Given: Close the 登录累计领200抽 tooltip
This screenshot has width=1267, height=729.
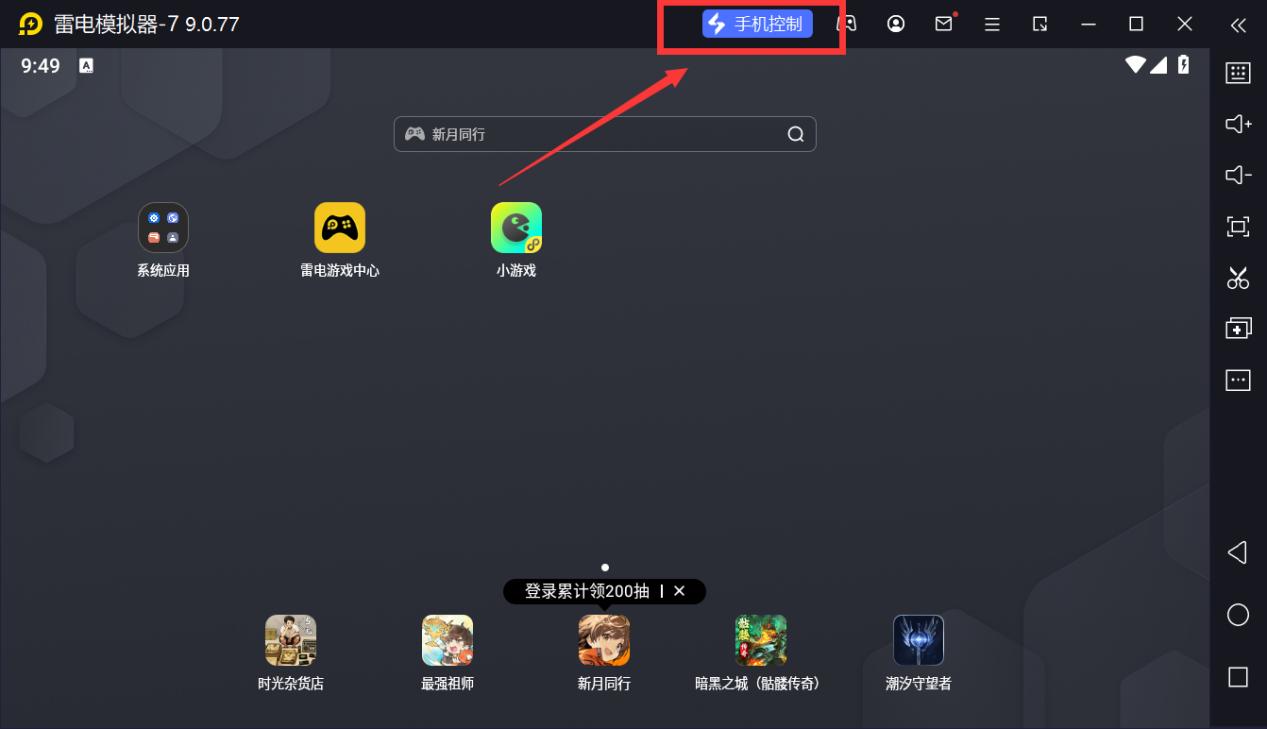Looking at the screenshot, I should pos(679,591).
